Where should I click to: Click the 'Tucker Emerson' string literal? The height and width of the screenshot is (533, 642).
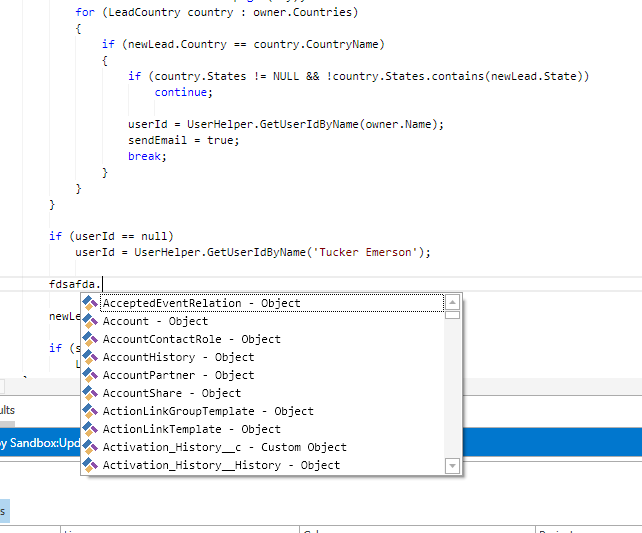coord(365,252)
